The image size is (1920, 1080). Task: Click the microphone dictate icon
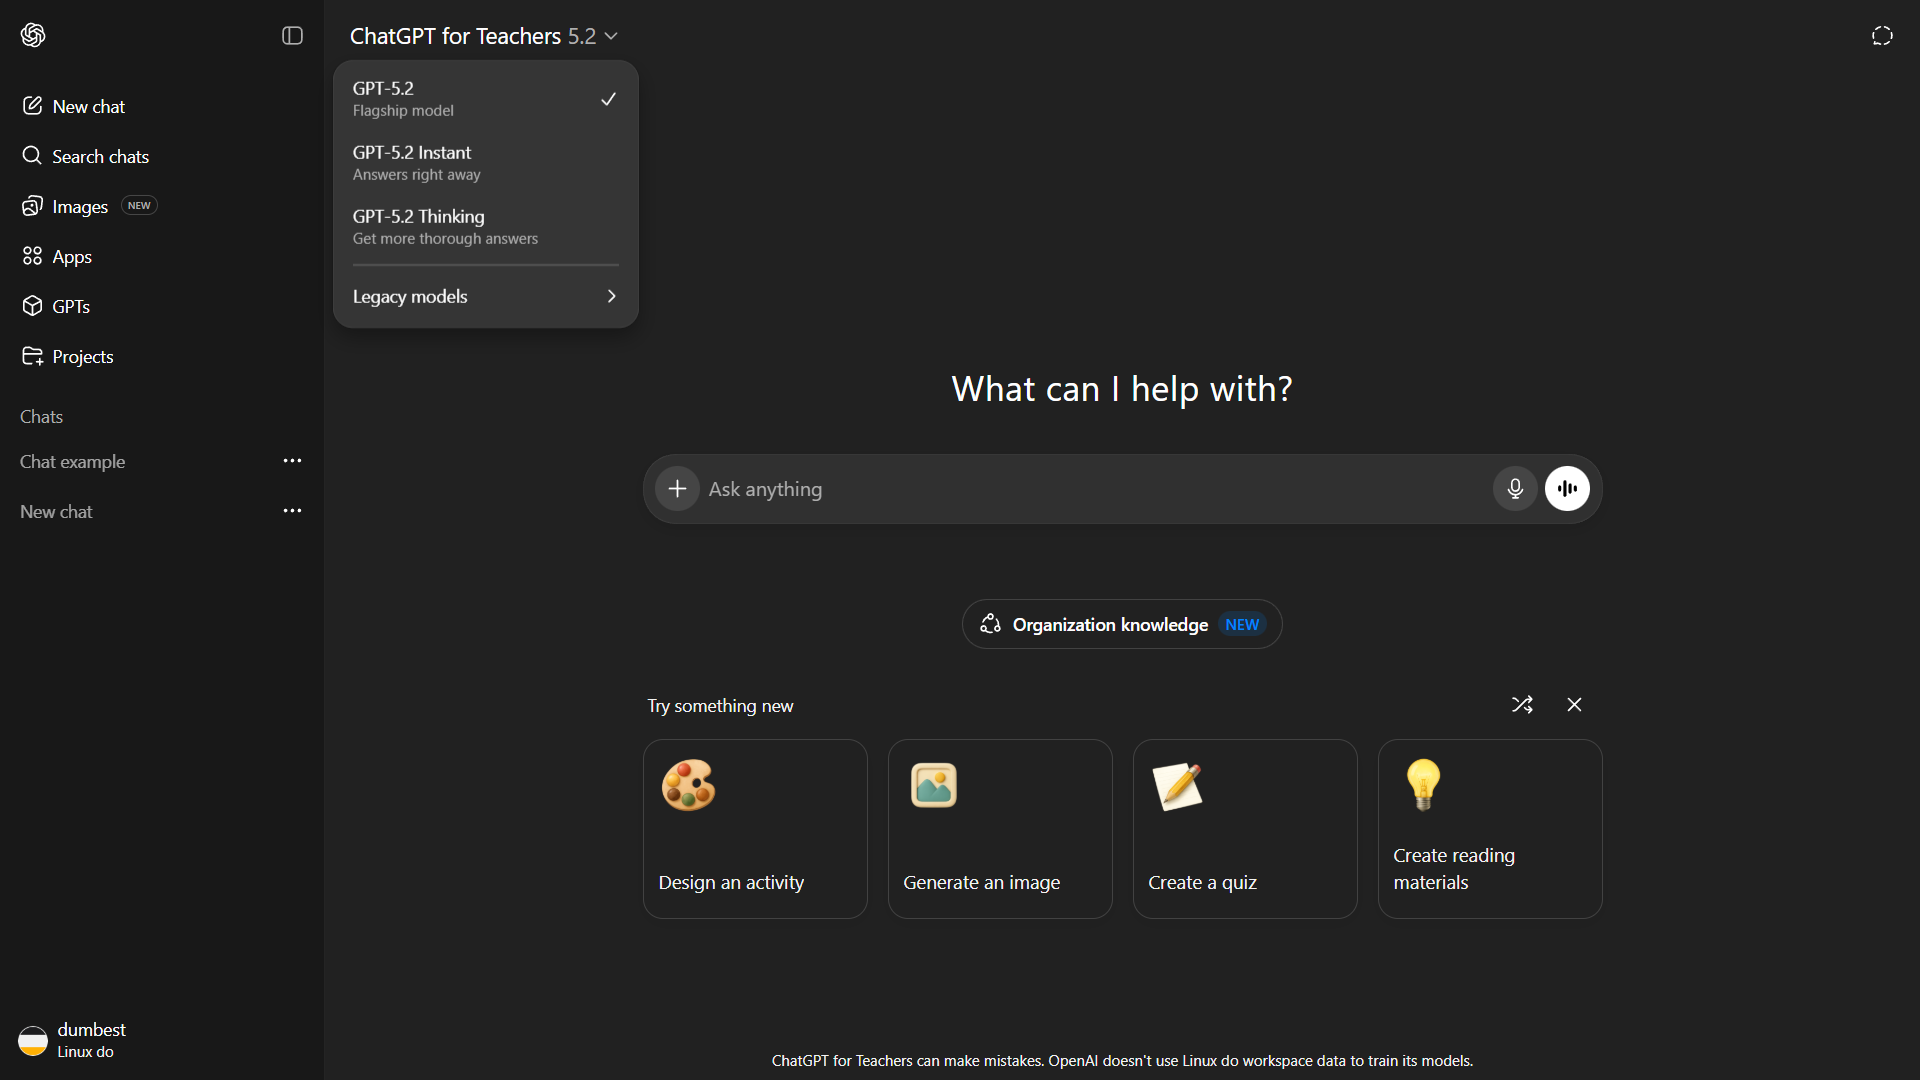pyautogui.click(x=1515, y=489)
